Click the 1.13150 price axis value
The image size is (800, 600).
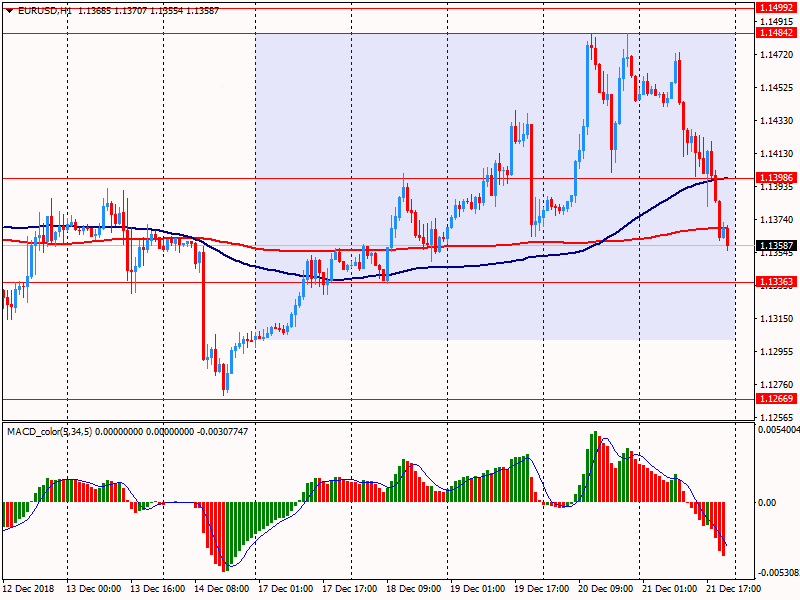pyautogui.click(x=777, y=319)
